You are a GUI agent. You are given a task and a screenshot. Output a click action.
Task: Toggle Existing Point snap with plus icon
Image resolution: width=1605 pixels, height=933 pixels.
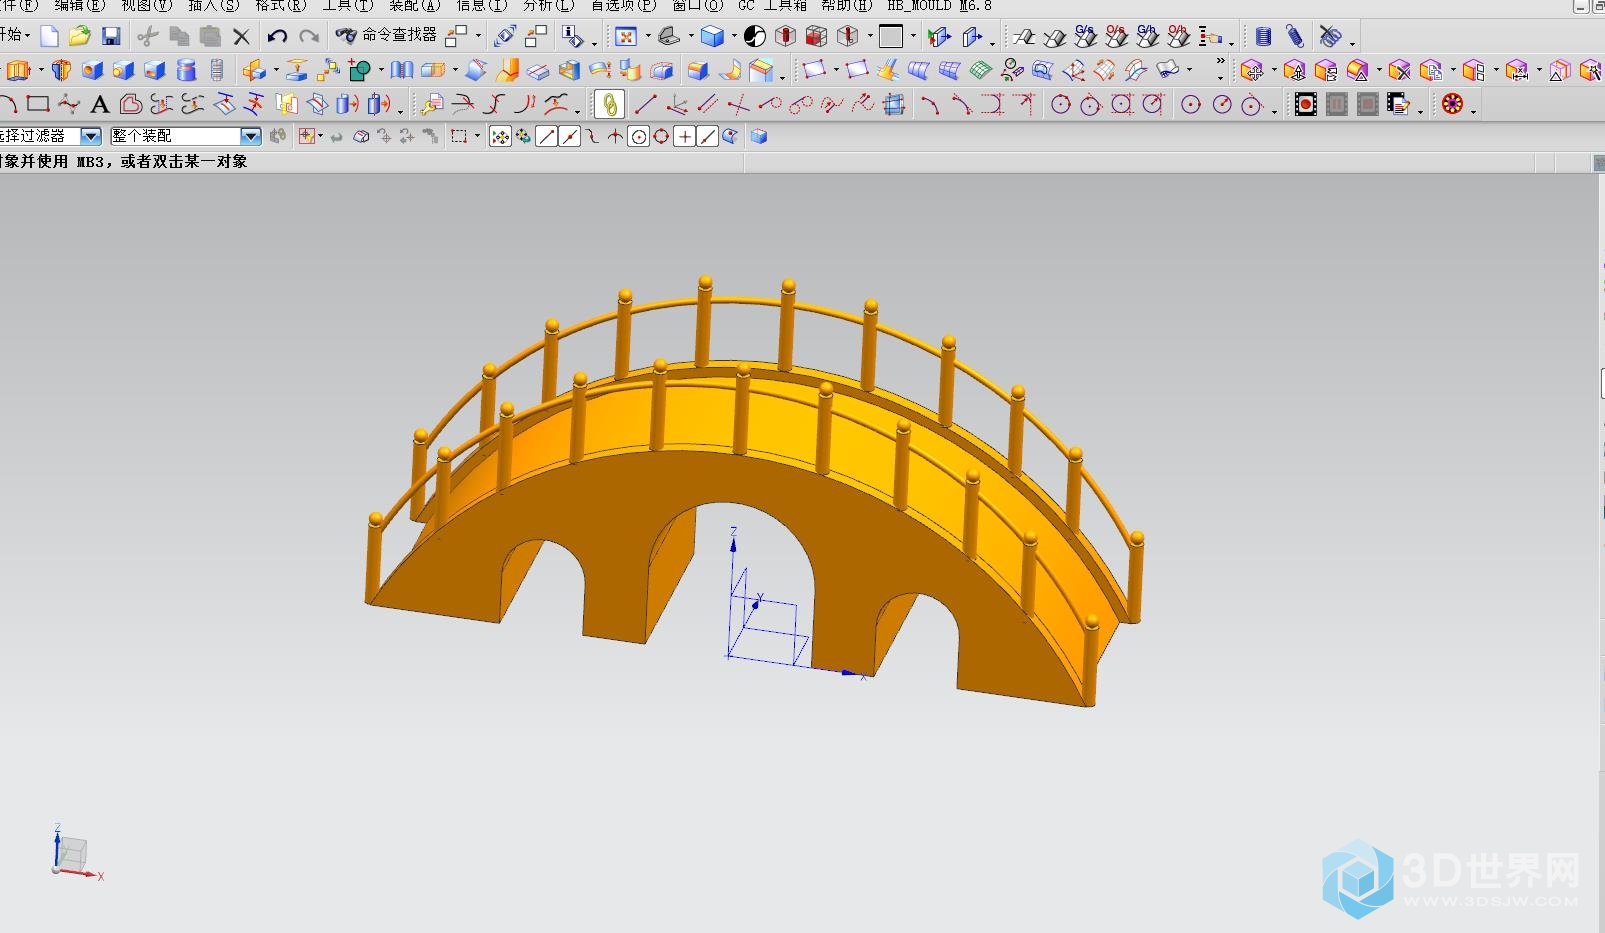[x=684, y=137]
